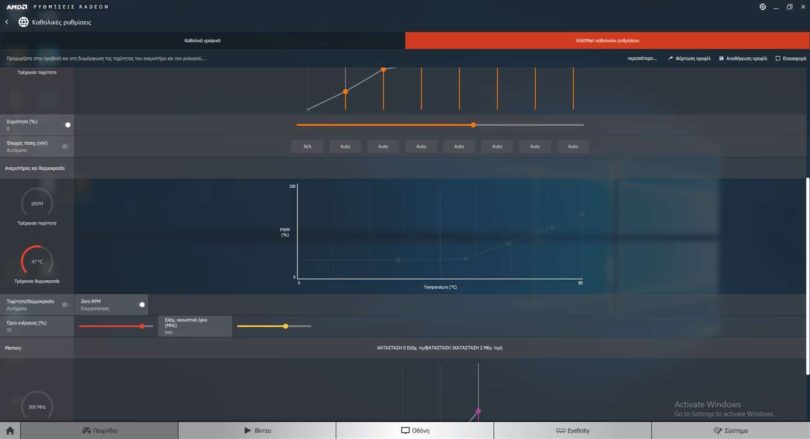Select the WattMan καθολικών ρυθμίσεων tab
The height and width of the screenshot is (439, 810).
608,40
